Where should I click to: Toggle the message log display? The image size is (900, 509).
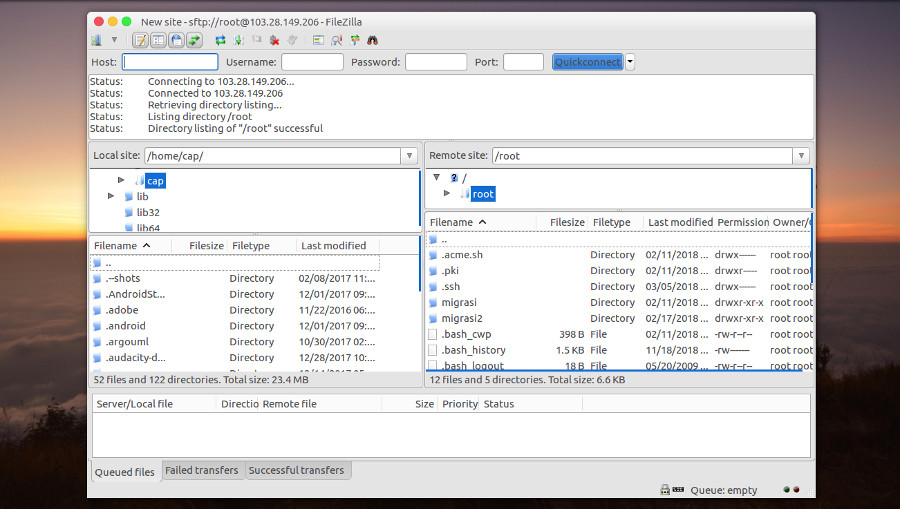point(140,40)
